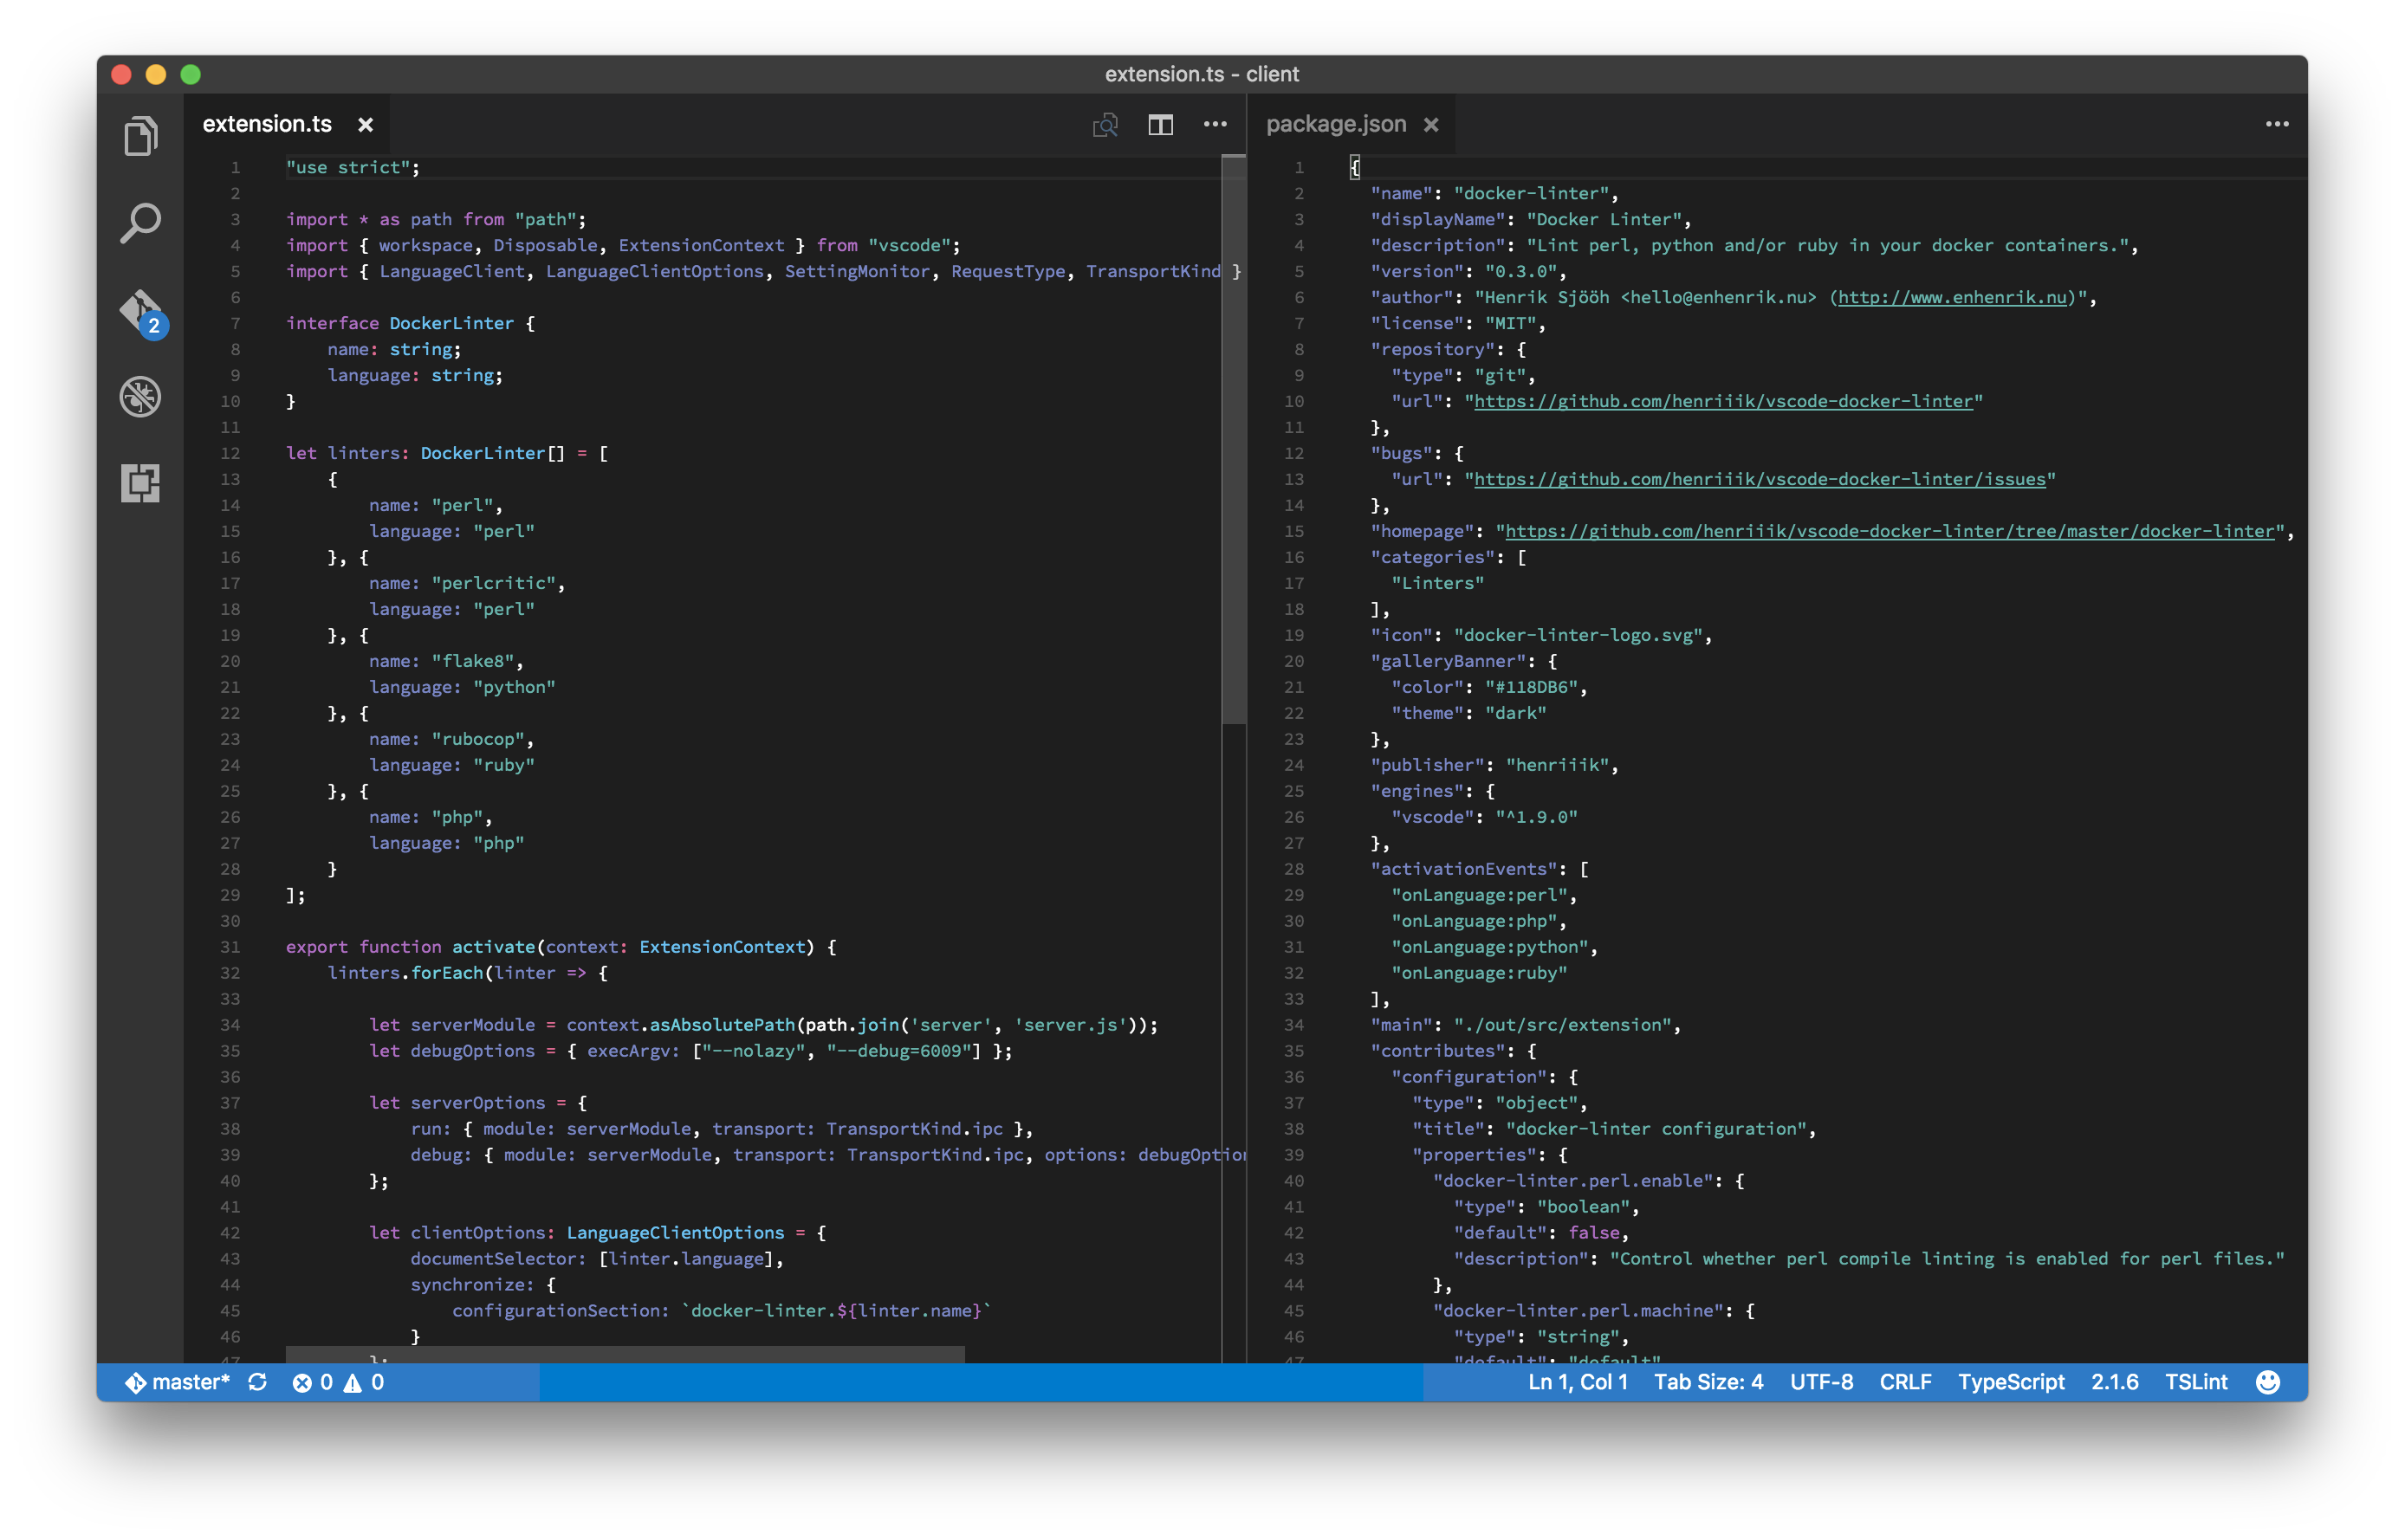This screenshot has width=2405, height=1540.
Task: Click the TSLint status item
Action: [x=2195, y=1382]
